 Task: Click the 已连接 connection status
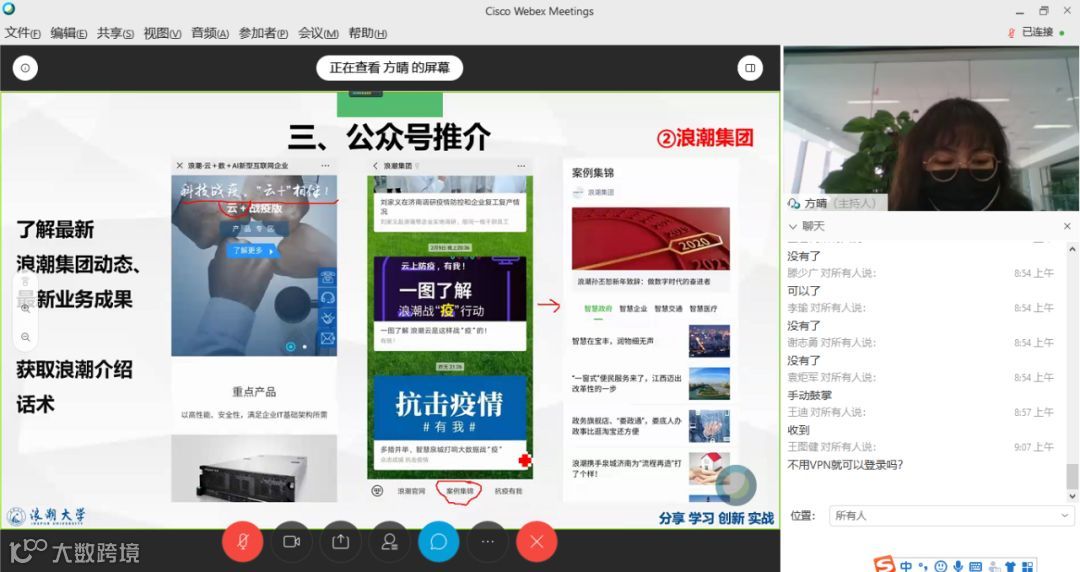(1037, 32)
